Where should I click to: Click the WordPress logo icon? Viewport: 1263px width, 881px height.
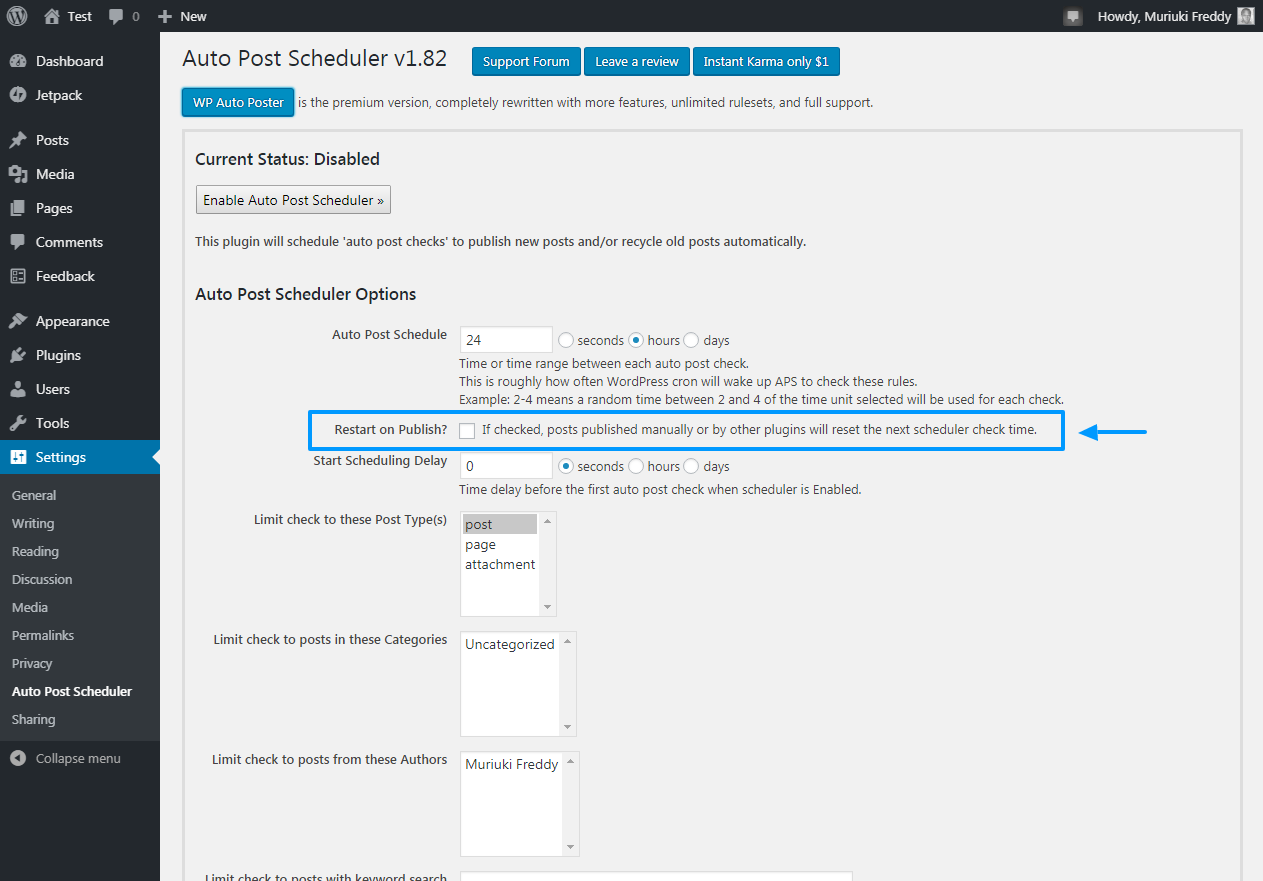pos(17,16)
